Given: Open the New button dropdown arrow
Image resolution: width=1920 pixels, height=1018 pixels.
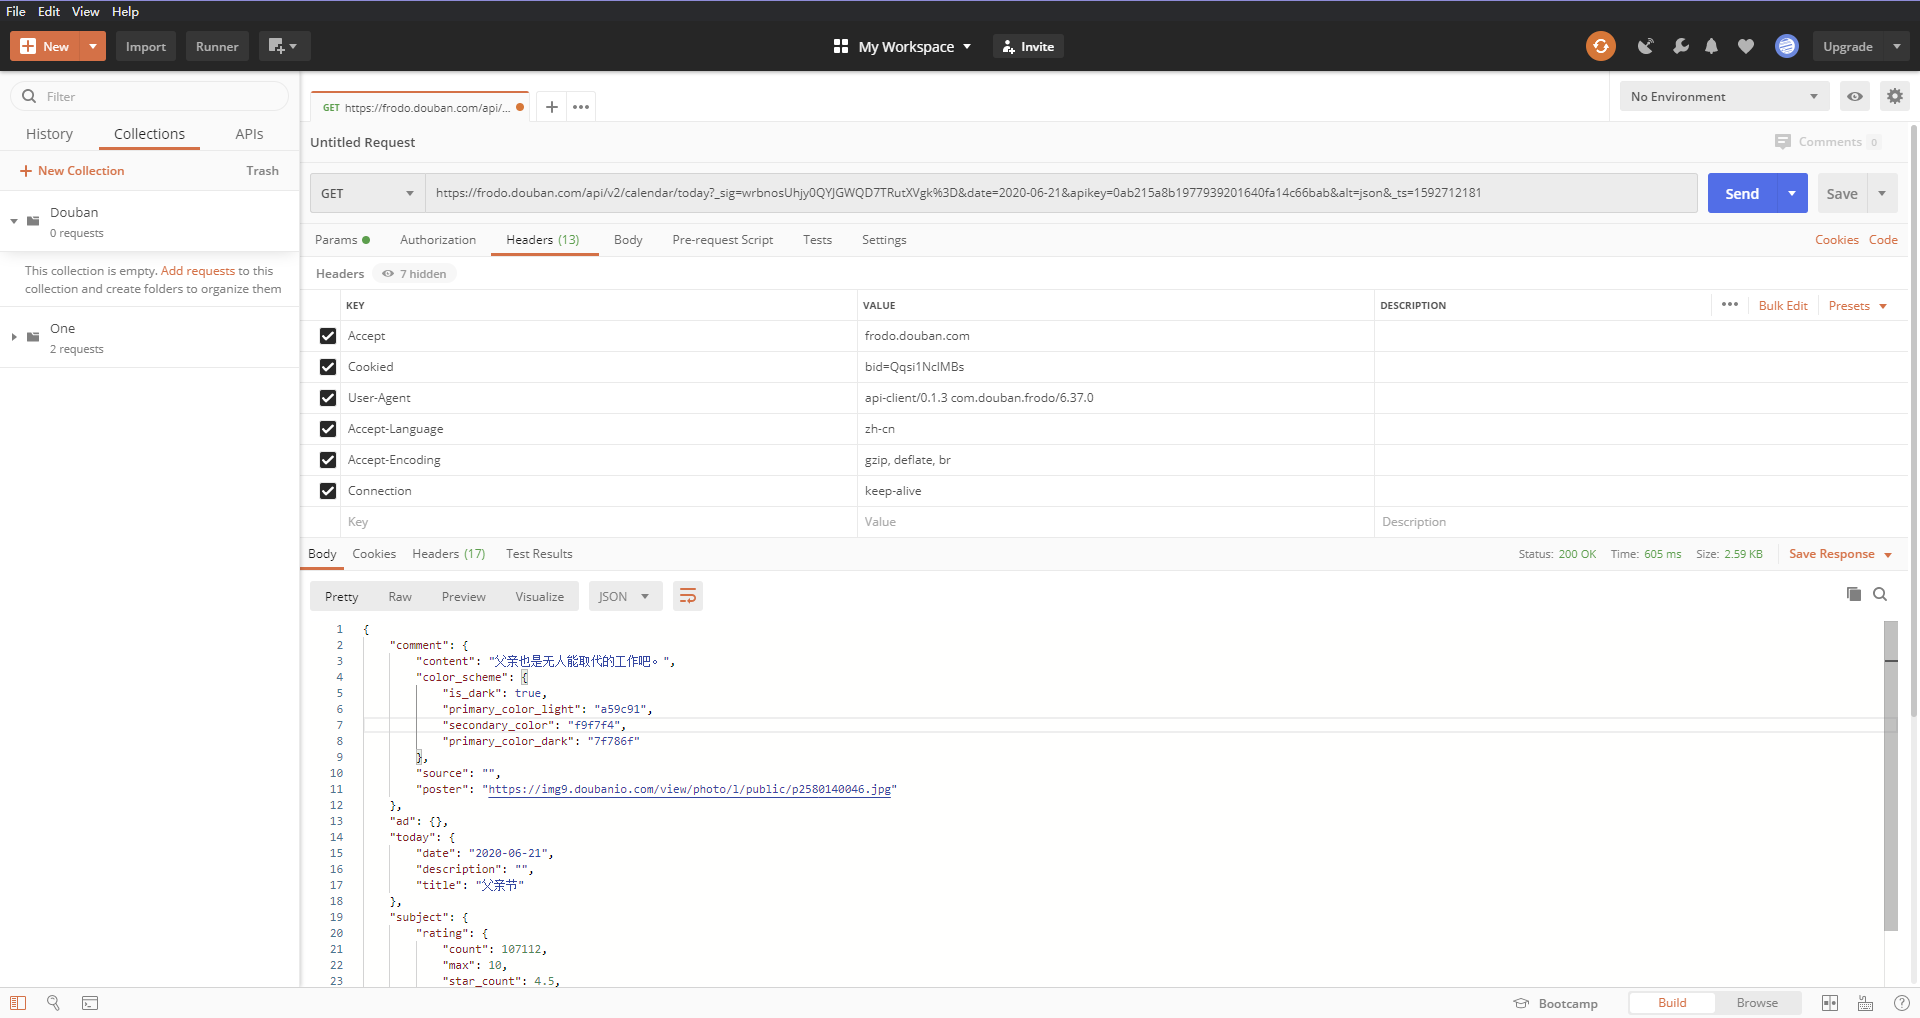Looking at the screenshot, I should pos(93,46).
